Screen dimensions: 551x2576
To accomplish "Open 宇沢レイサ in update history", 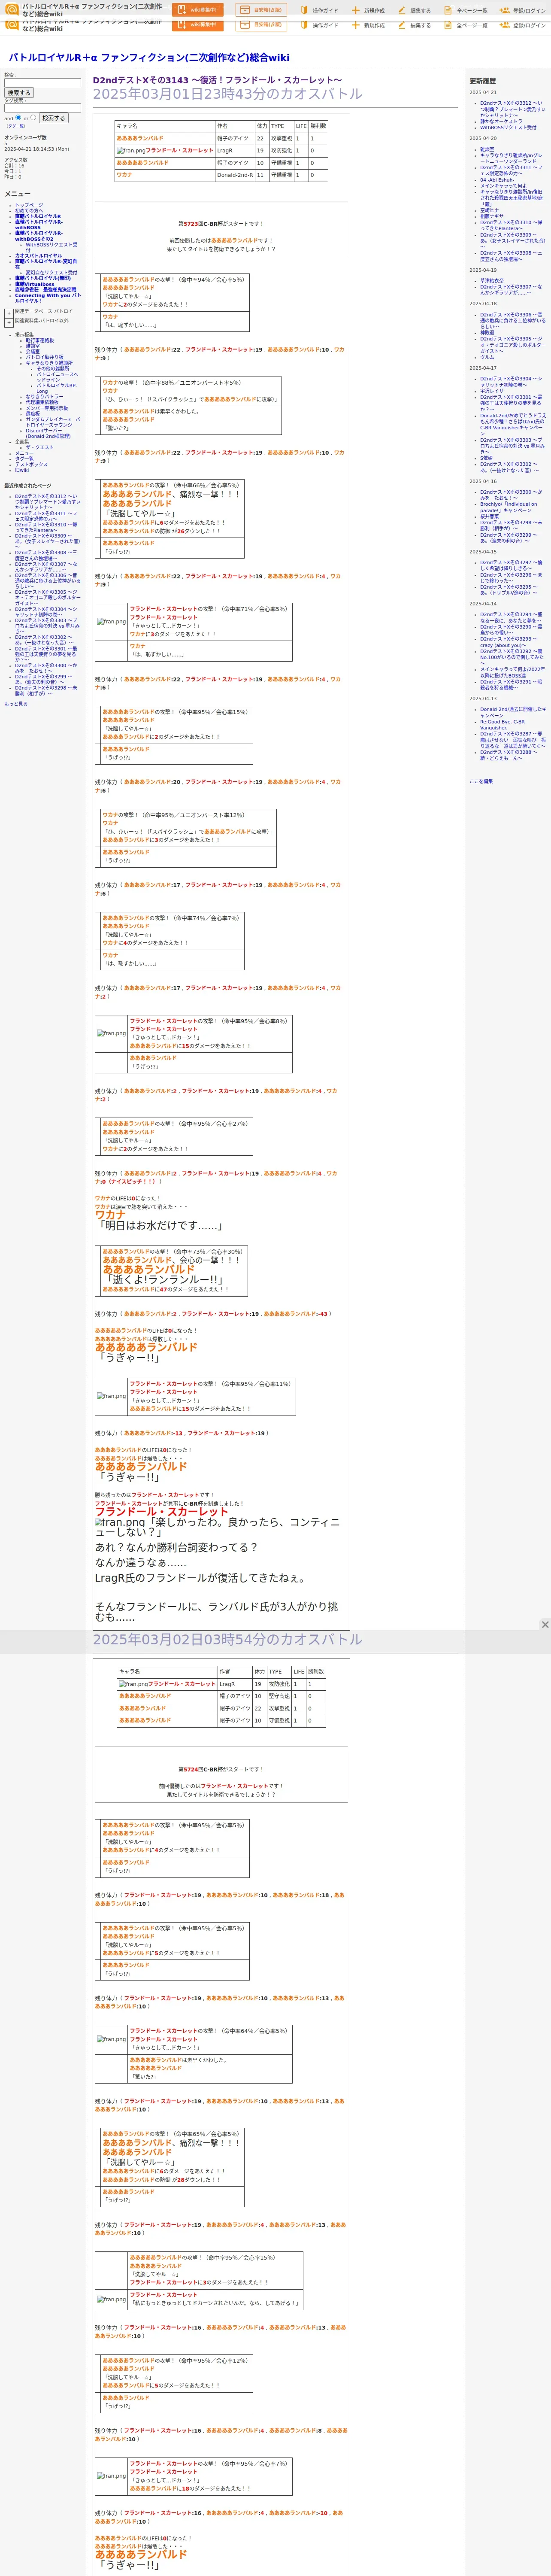I will [492, 391].
